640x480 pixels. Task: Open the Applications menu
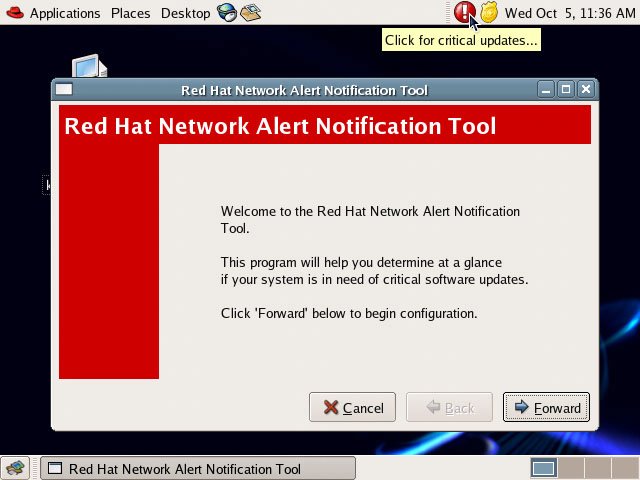click(65, 13)
